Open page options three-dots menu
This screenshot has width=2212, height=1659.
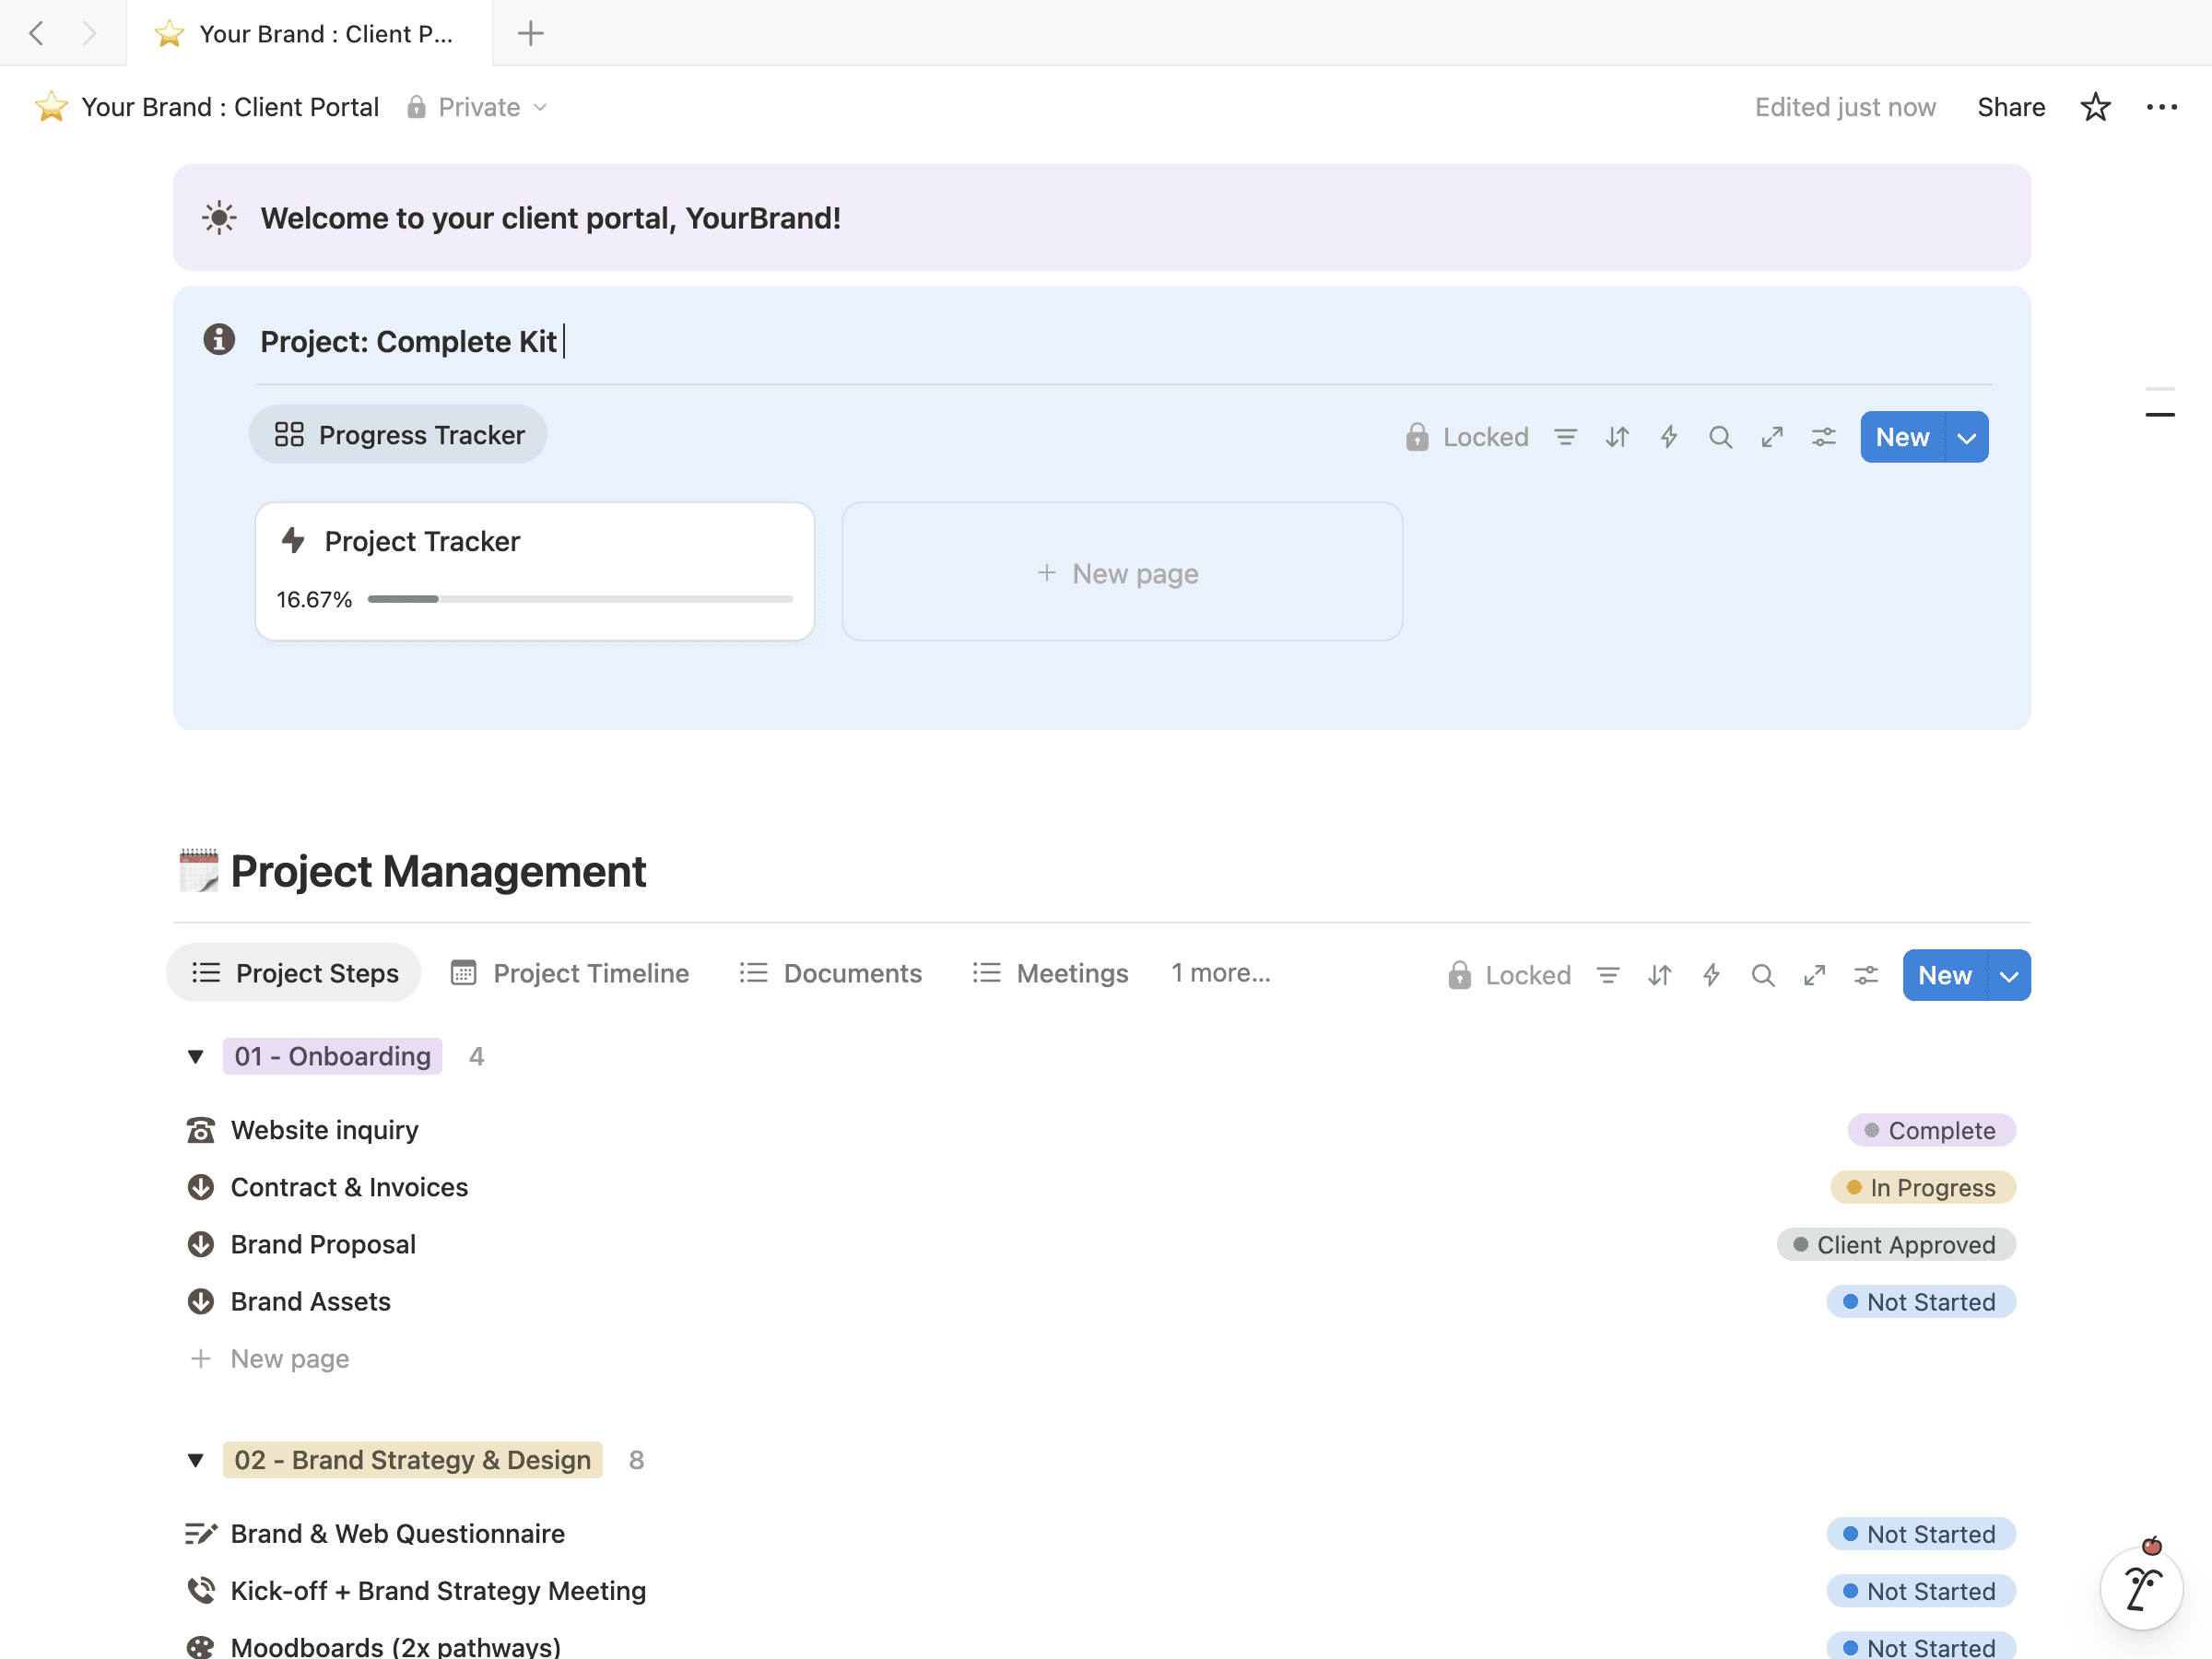tap(2161, 107)
